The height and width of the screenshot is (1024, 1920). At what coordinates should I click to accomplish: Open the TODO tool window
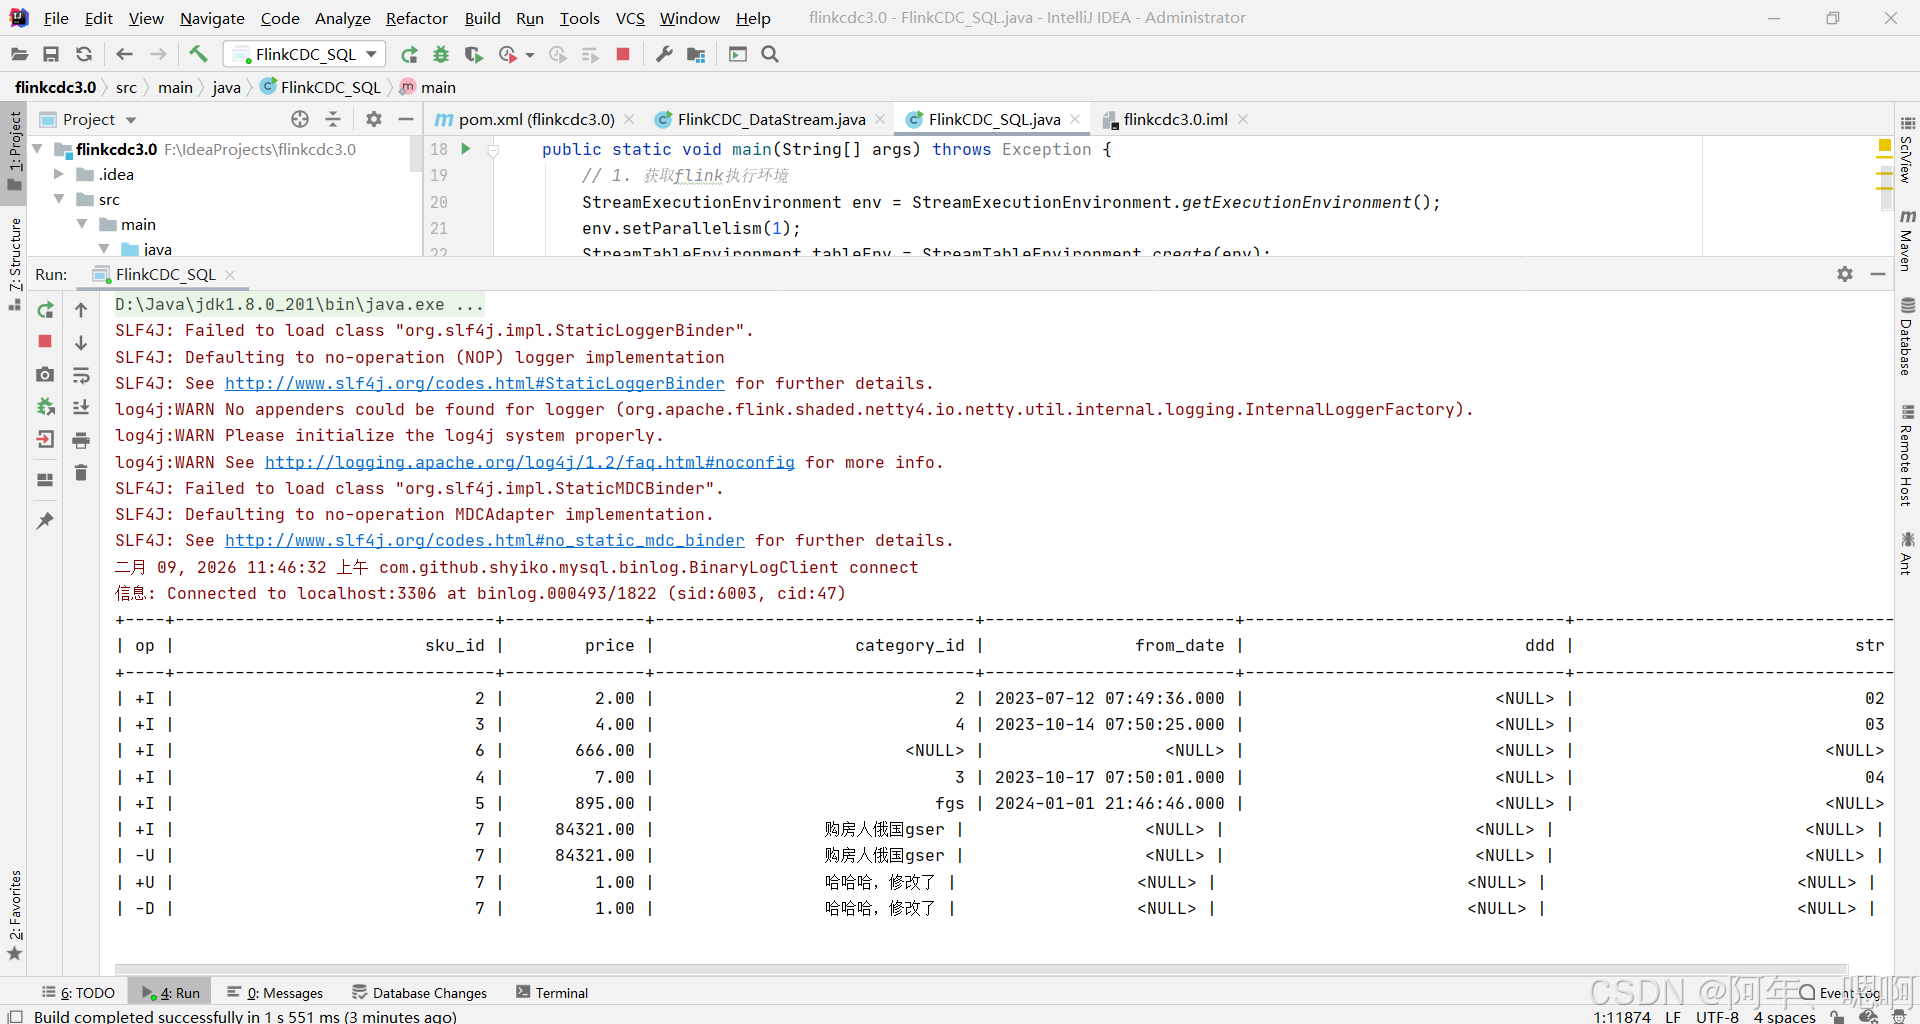[78, 993]
